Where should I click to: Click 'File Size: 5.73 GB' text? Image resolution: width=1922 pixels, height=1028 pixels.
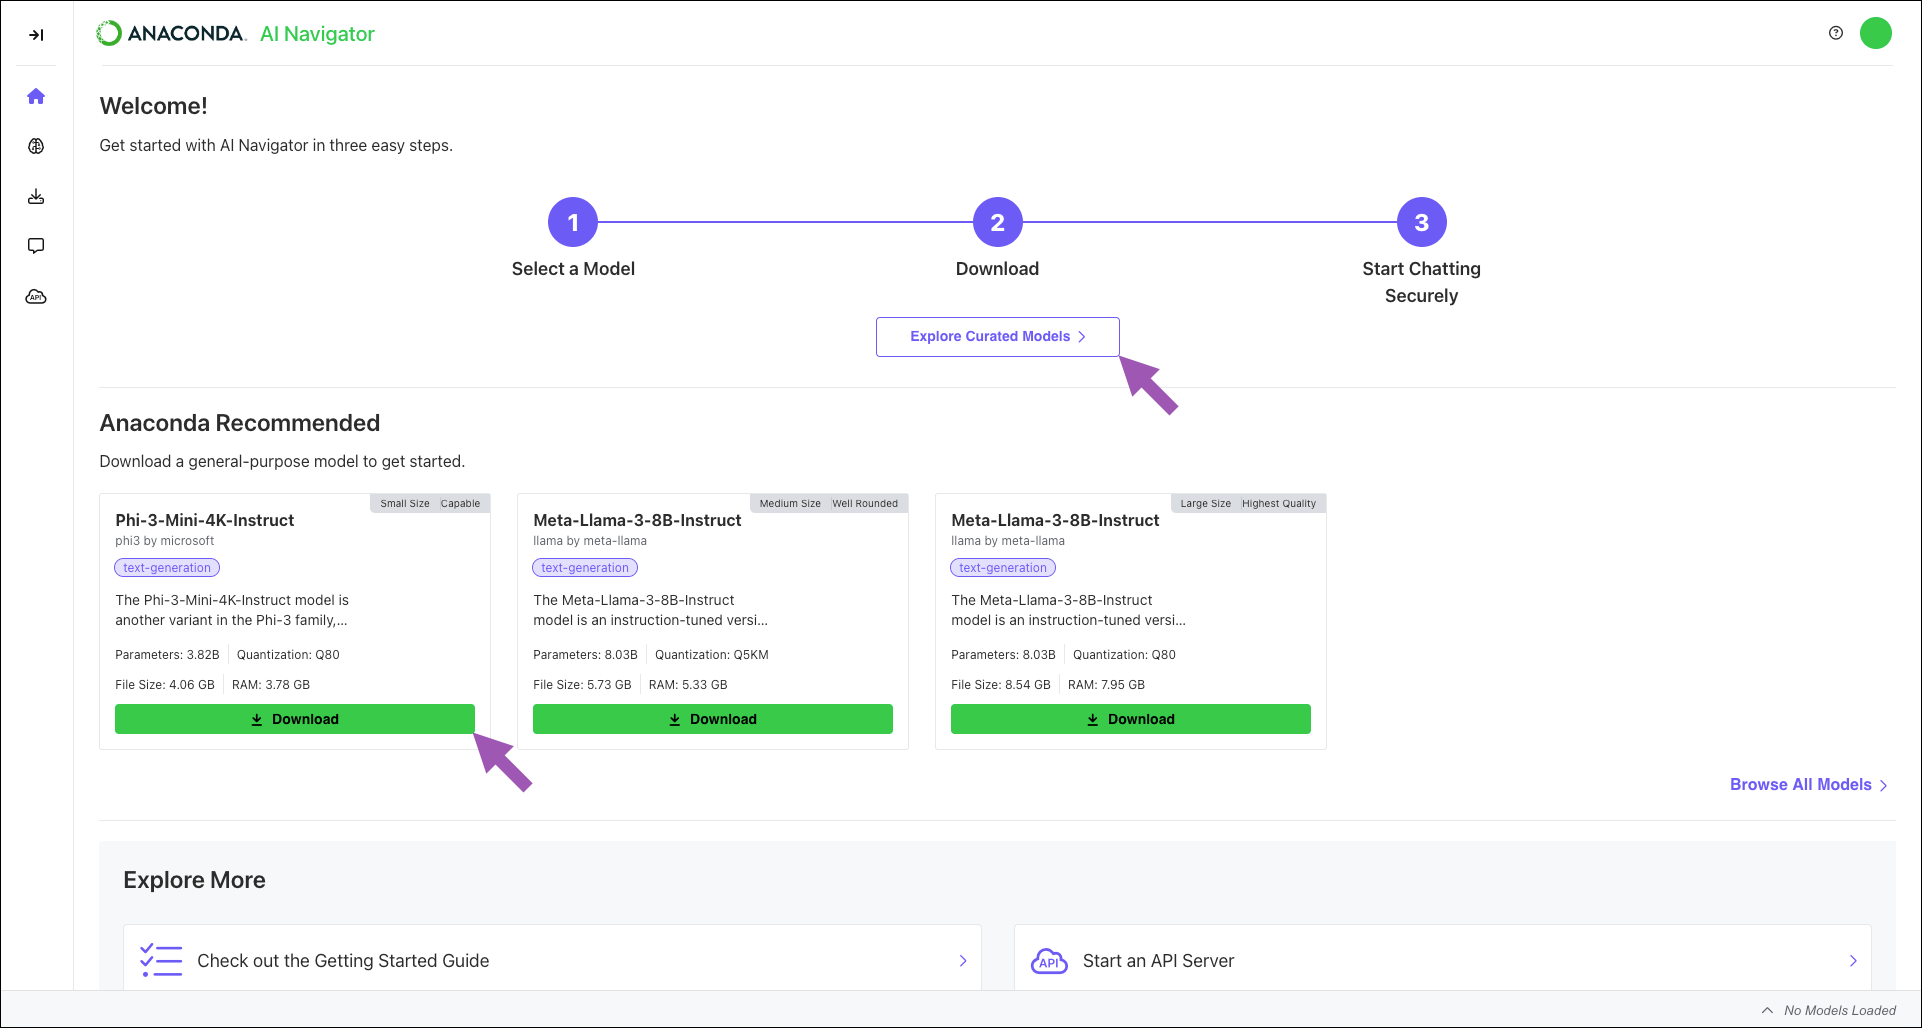pyautogui.click(x=582, y=685)
